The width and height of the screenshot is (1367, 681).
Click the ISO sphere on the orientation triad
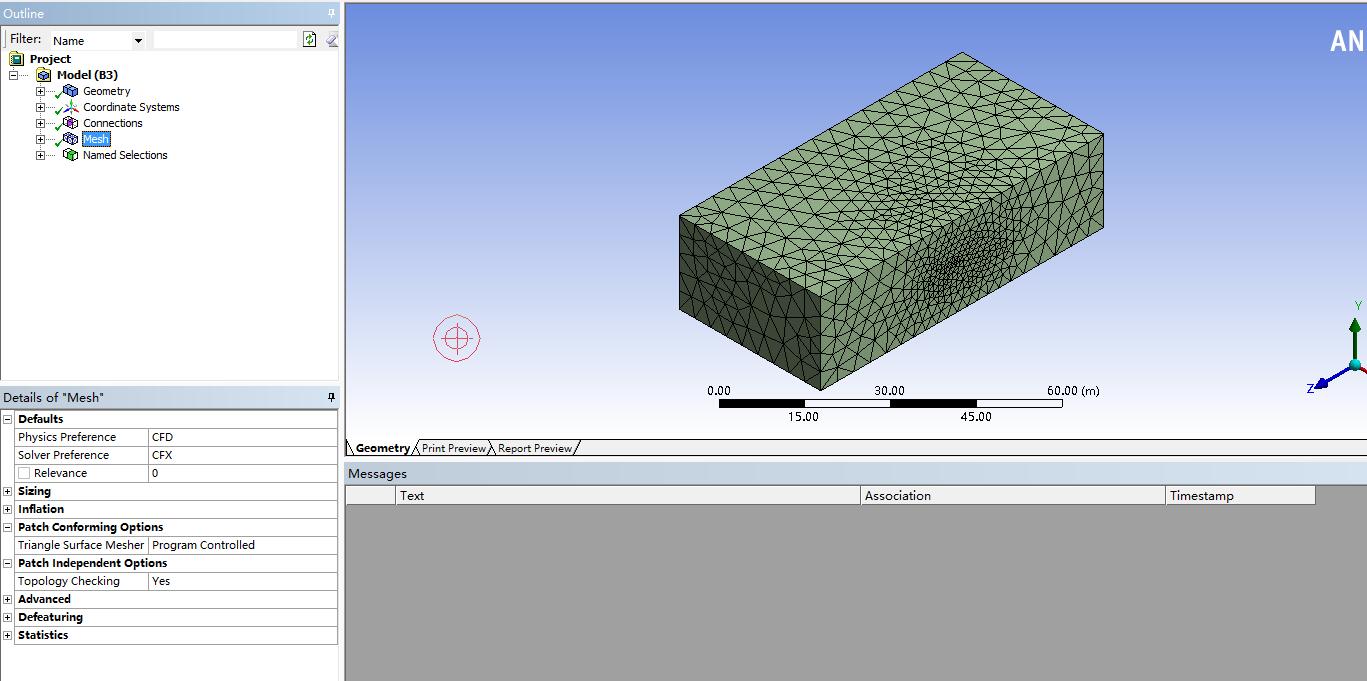(x=1356, y=365)
